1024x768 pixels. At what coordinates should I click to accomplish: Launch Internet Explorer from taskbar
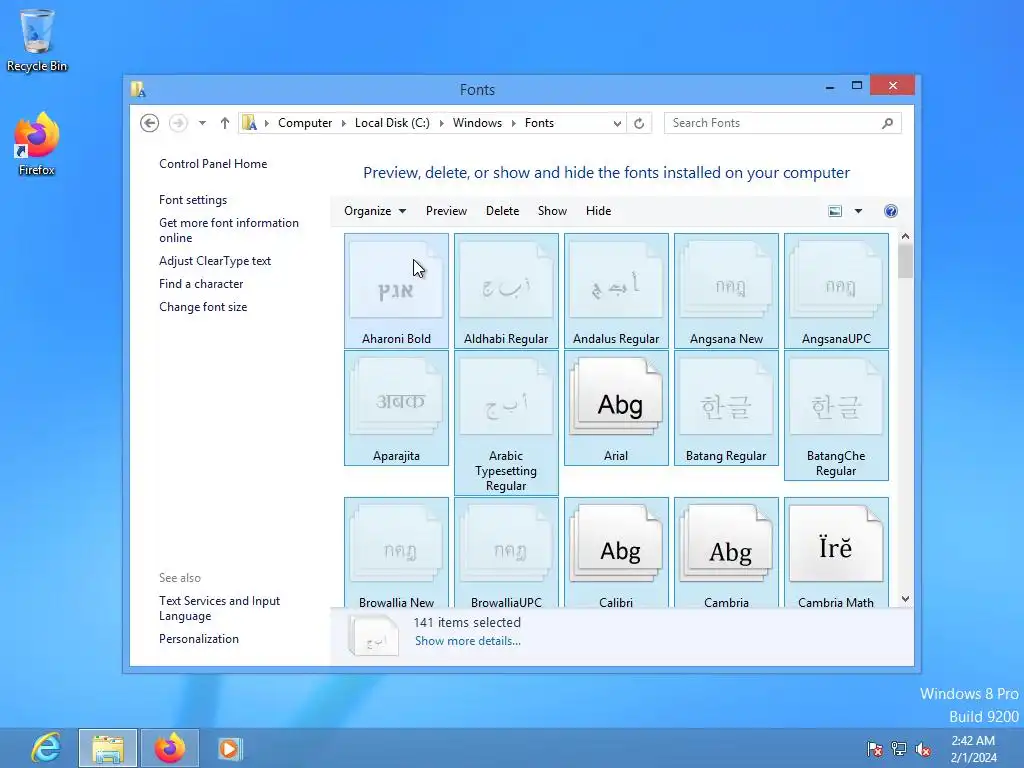coord(46,748)
